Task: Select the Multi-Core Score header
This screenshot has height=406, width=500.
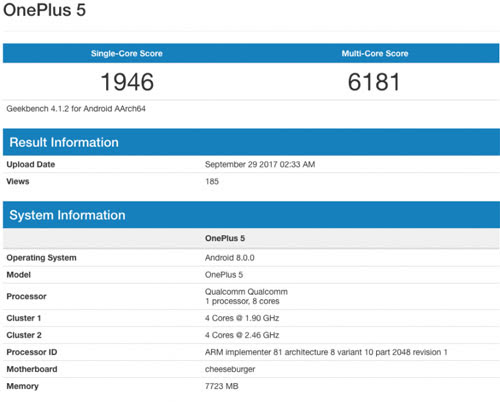Action: point(375,53)
